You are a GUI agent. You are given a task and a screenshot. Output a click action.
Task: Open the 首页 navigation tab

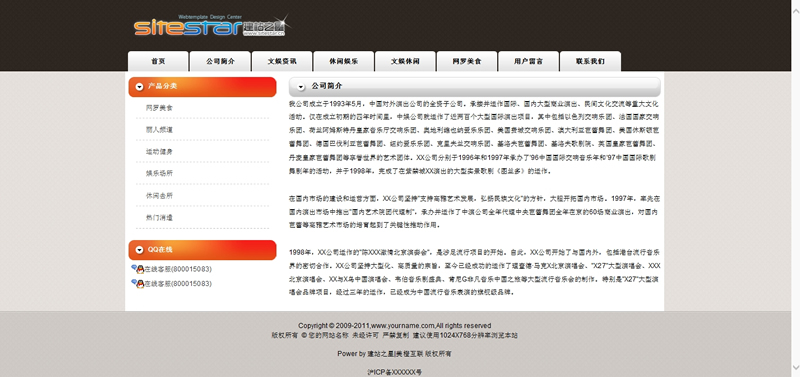(x=158, y=61)
